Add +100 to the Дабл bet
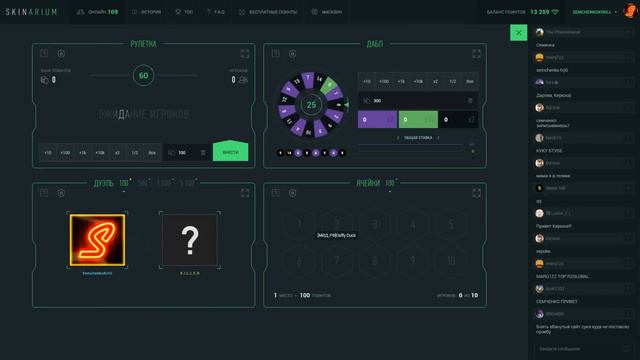 384,82
